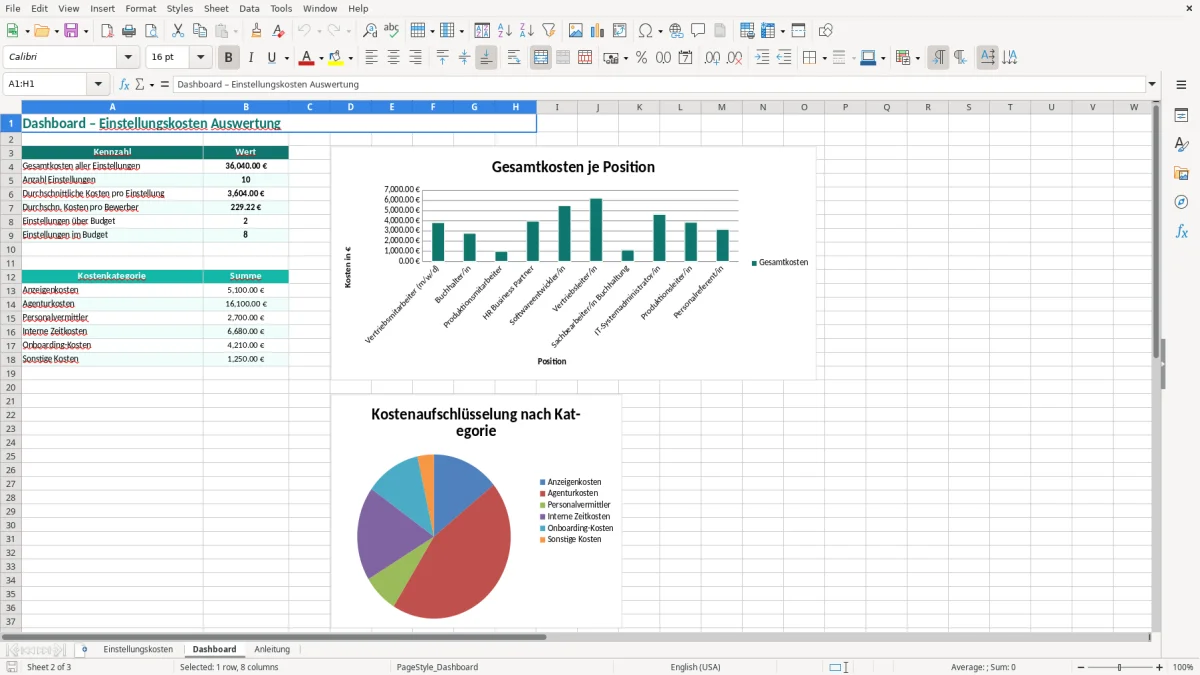Toggle Print Preview
The height and width of the screenshot is (675, 1200).
(x=151, y=31)
